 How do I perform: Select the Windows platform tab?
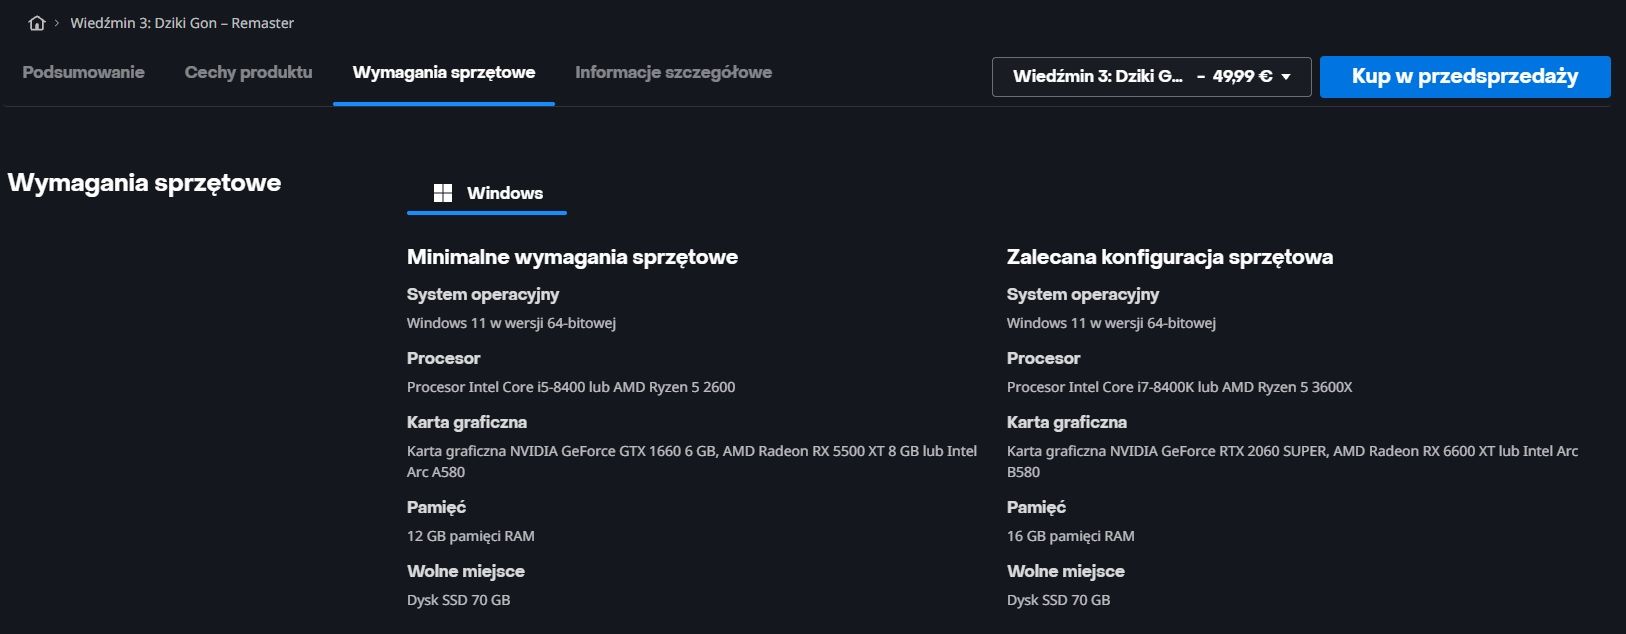[487, 193]
